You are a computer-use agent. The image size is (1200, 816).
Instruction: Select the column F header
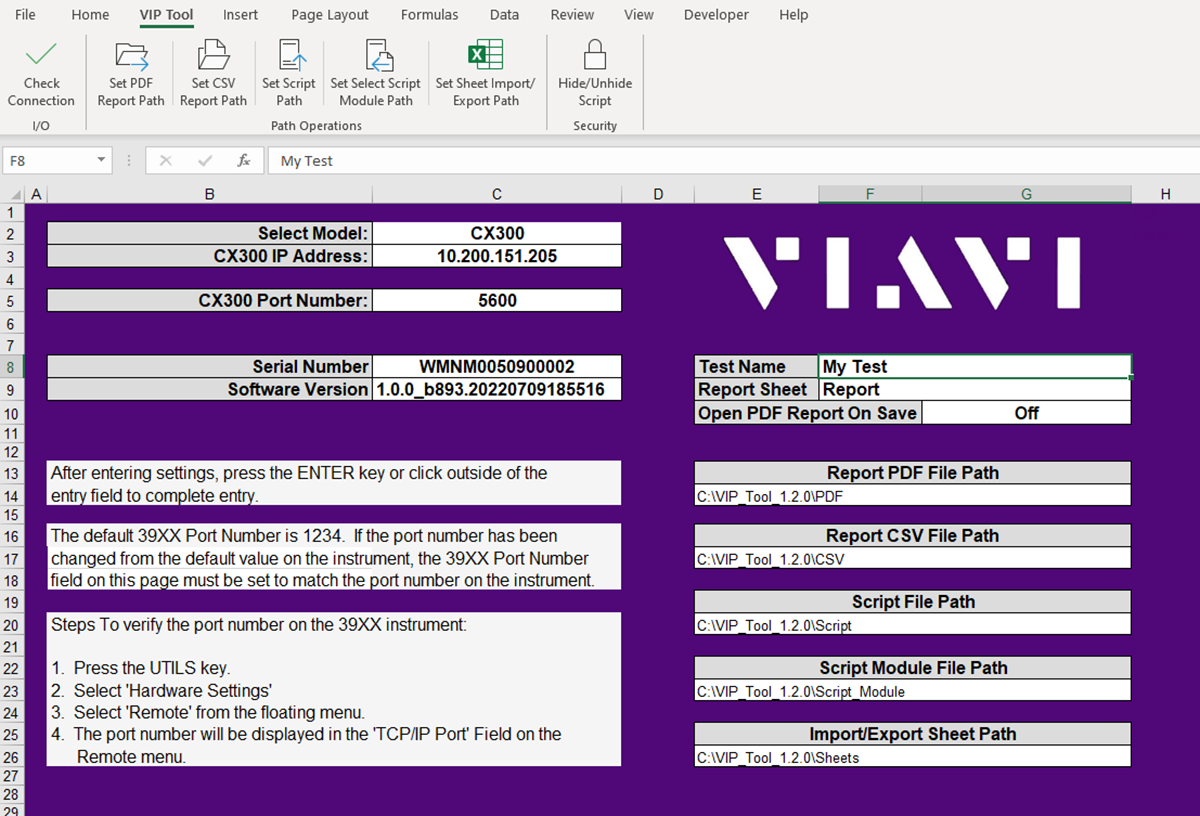click(869, 193)
